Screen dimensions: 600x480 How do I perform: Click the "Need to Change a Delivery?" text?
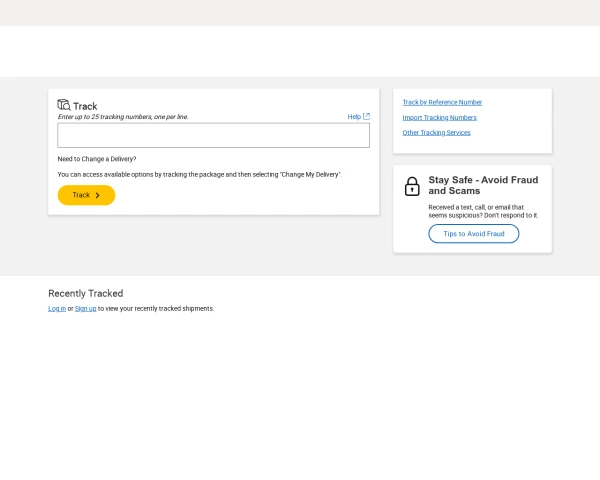coord(97,159)
